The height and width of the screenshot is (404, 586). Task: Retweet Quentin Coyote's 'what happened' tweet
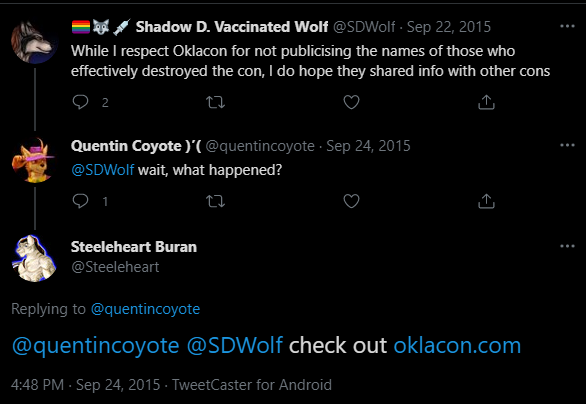216,201
